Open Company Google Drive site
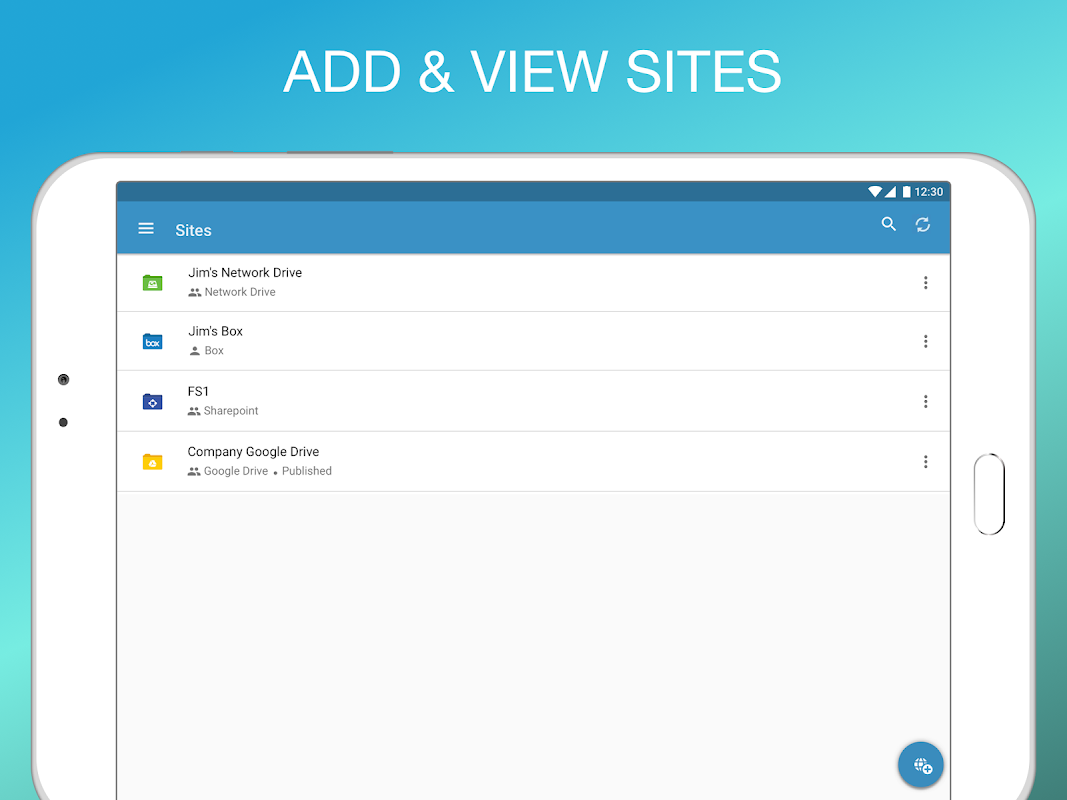This screenshot has height=800, width=1067. (534, 462)
